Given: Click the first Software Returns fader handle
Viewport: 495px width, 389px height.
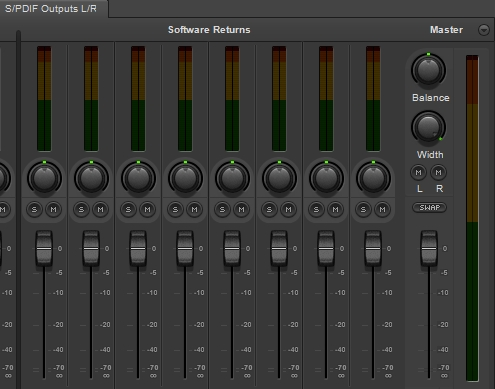Looking at the screenshot, I should [44, 248].
